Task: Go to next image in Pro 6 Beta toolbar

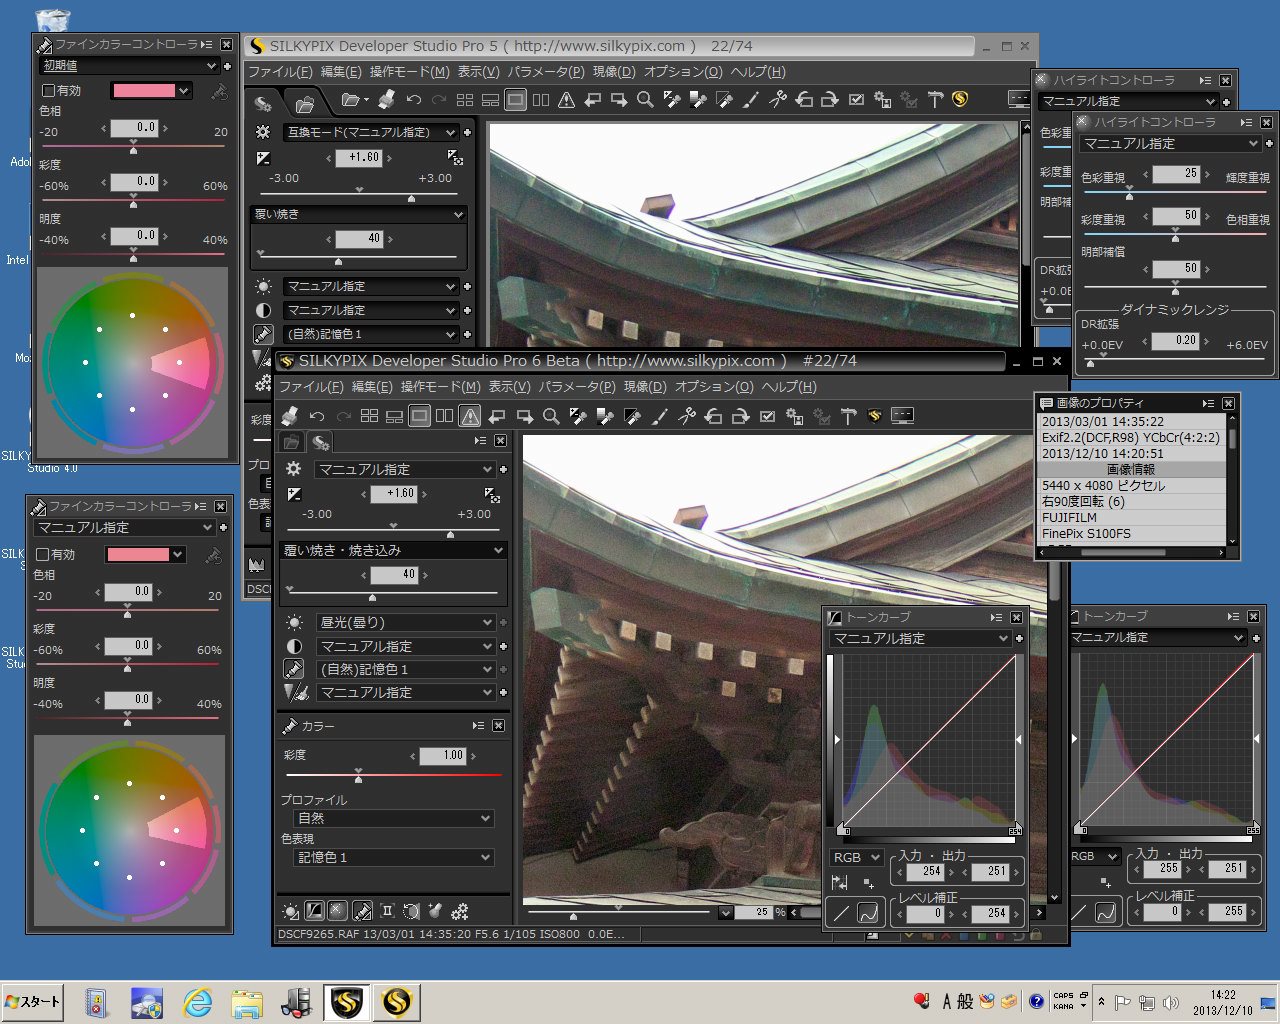Action: pyautogui.click(x=524, y=416)
